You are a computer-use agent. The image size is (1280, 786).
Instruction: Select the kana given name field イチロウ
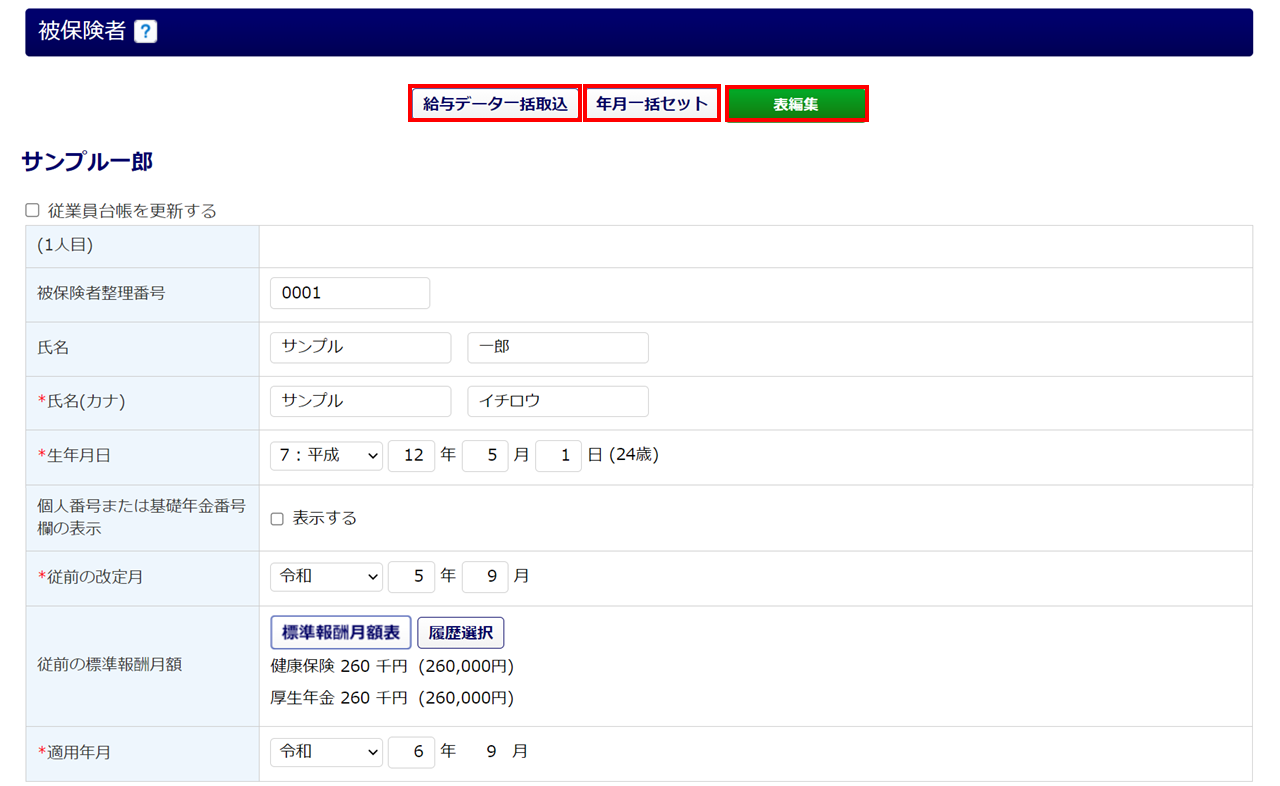(558, 401)
